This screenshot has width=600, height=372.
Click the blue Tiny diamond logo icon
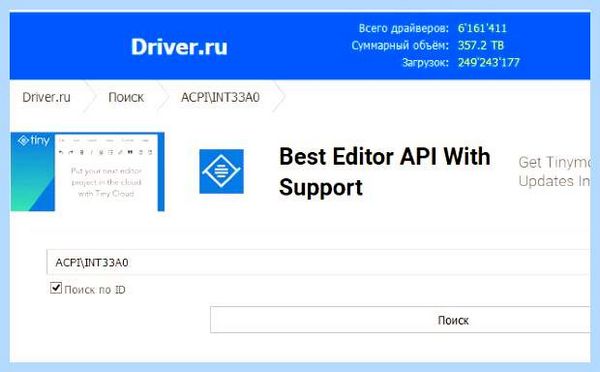[x=221, y=171]
